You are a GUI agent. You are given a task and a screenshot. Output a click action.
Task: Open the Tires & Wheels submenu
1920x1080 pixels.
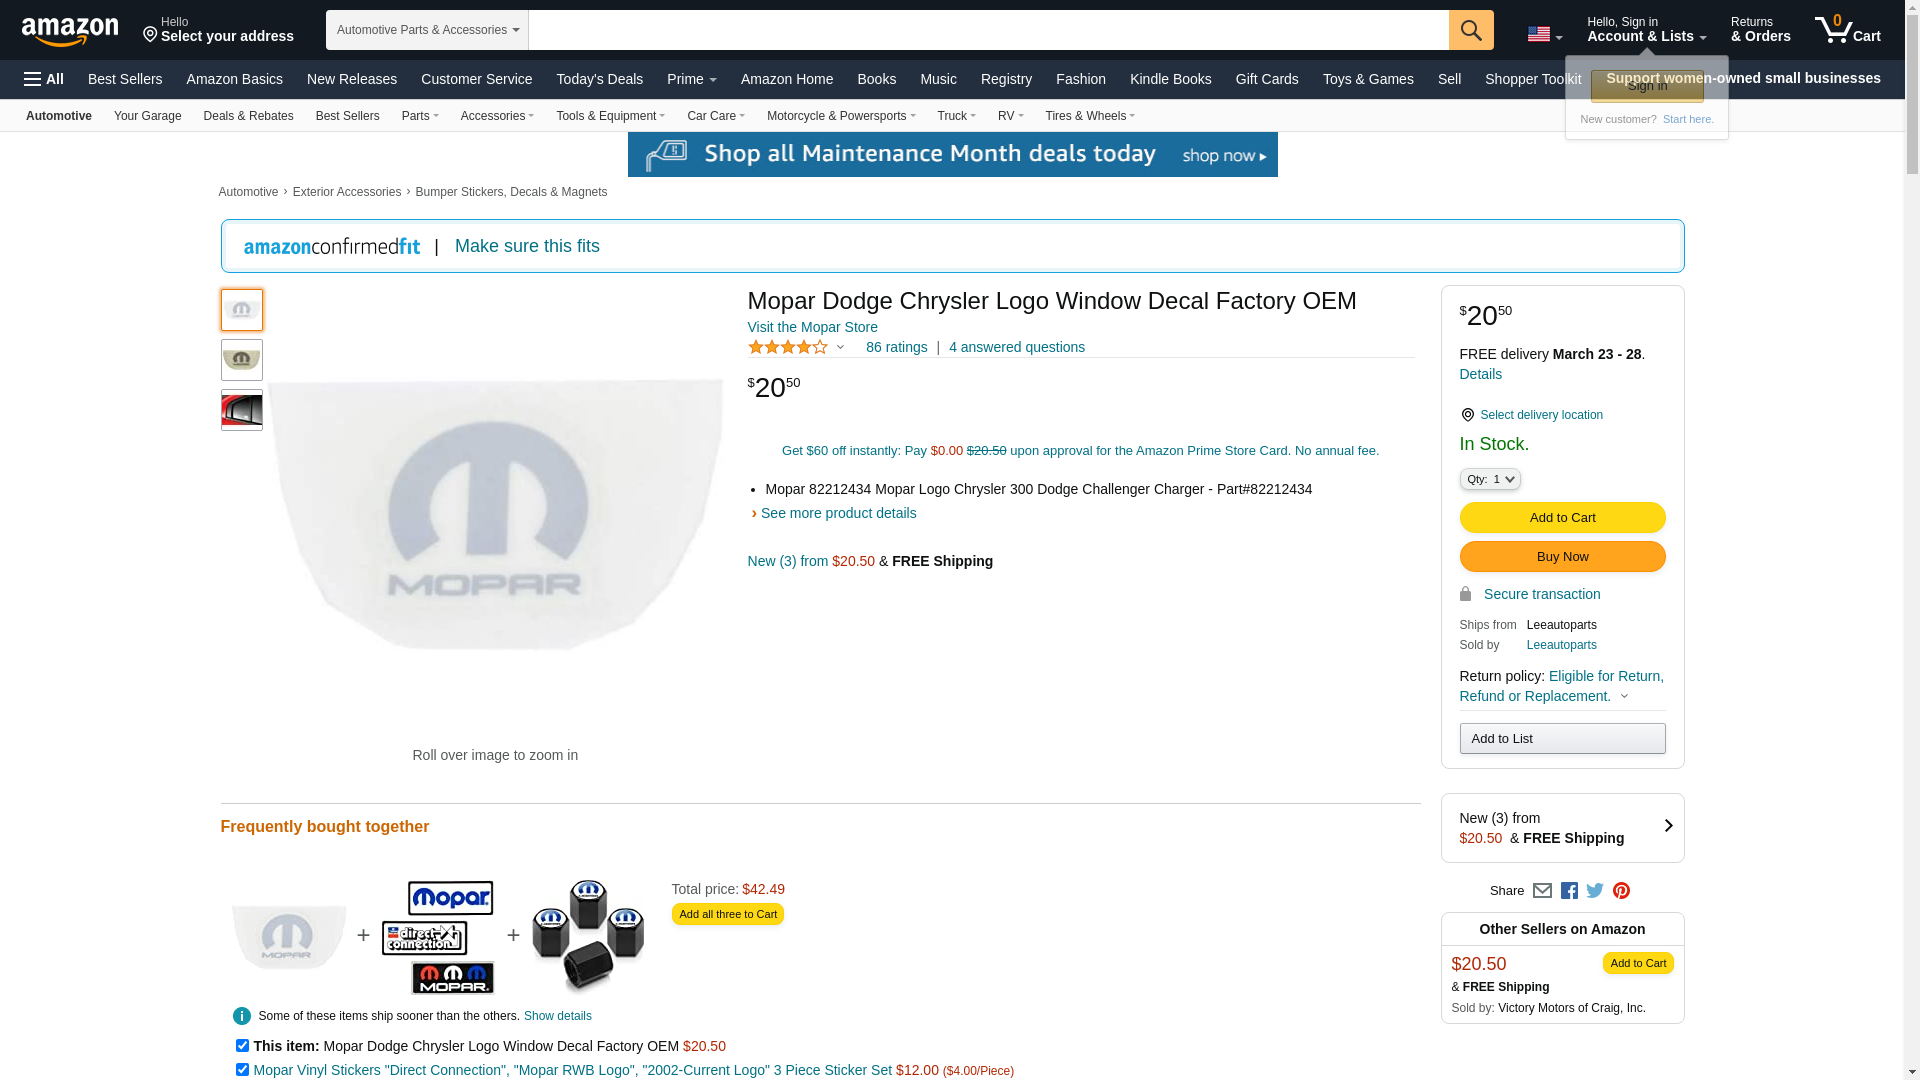click(x=1089, y=116)
